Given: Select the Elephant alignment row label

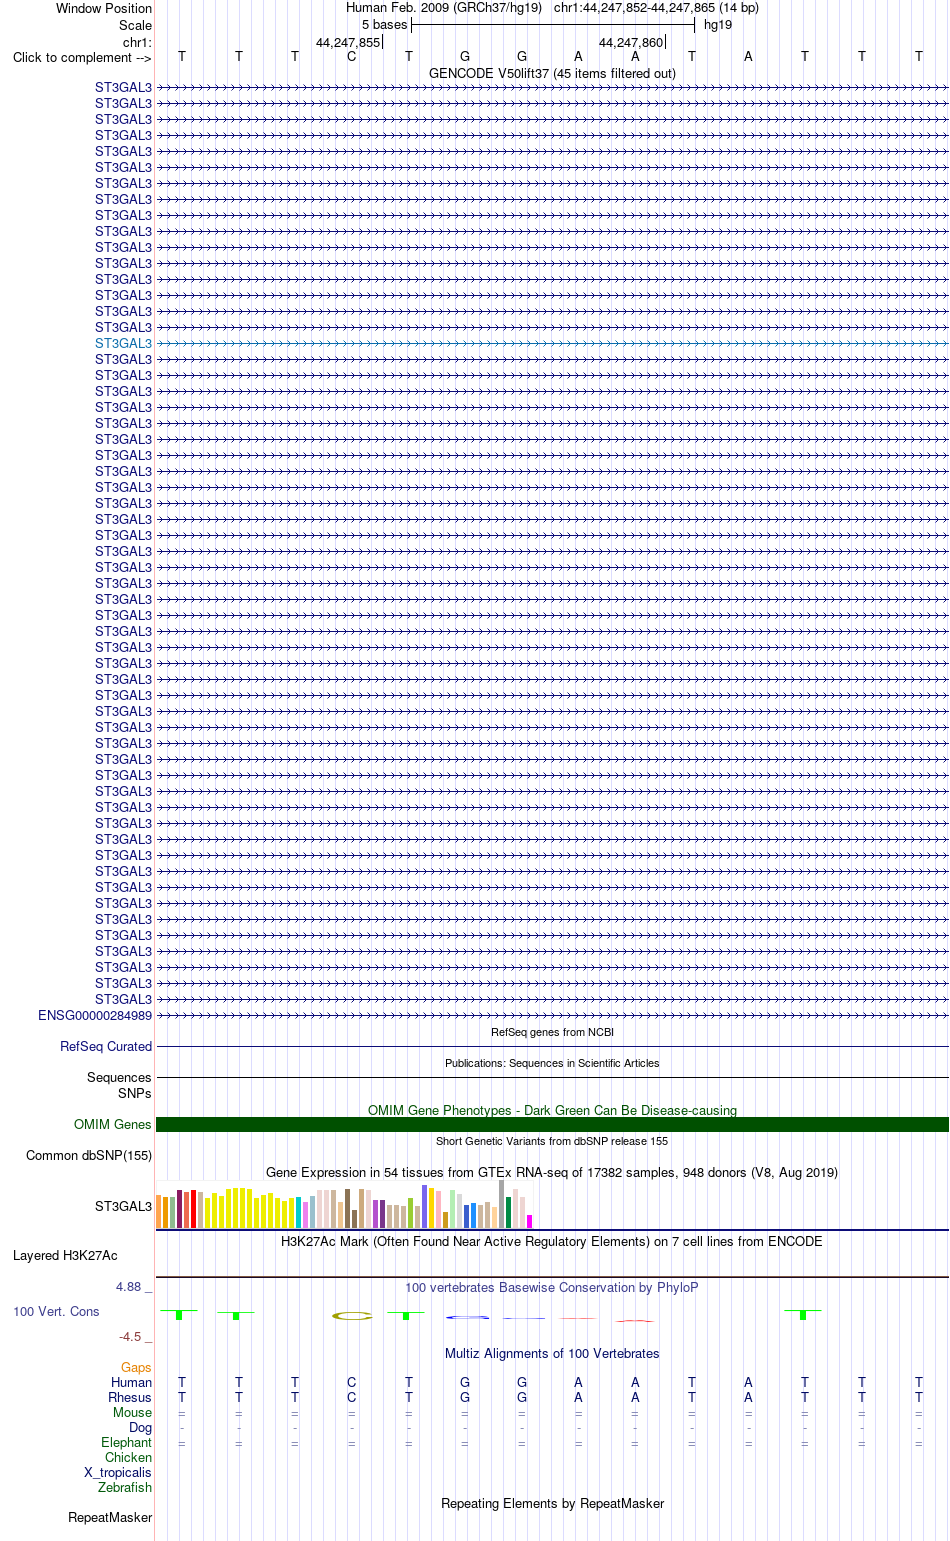Looking at the screenshot, I should point(127,1443).
